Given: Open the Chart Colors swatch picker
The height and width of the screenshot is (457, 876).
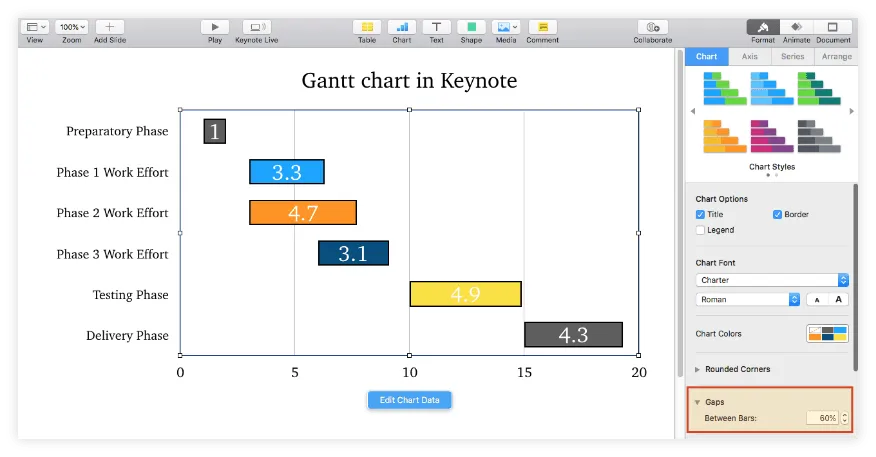Looking at the screenshot, I should point(827,333).
